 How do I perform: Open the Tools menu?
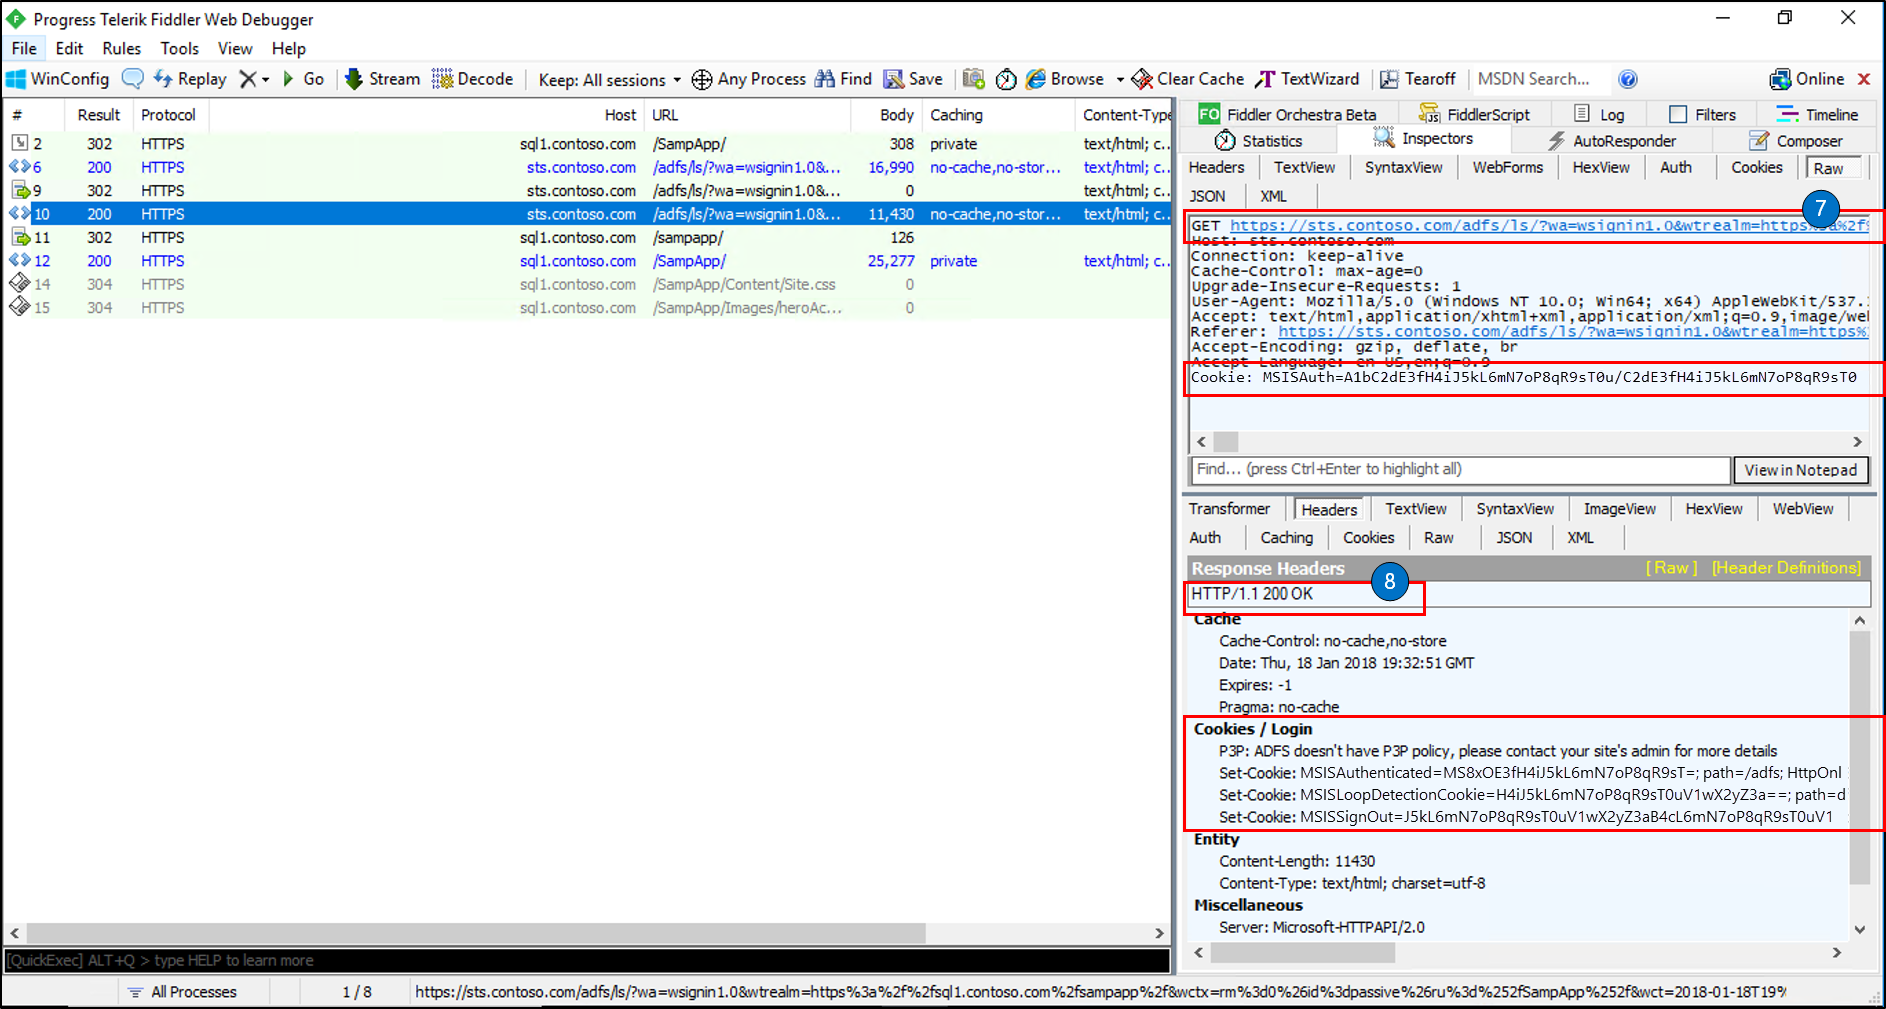point(179,48)
